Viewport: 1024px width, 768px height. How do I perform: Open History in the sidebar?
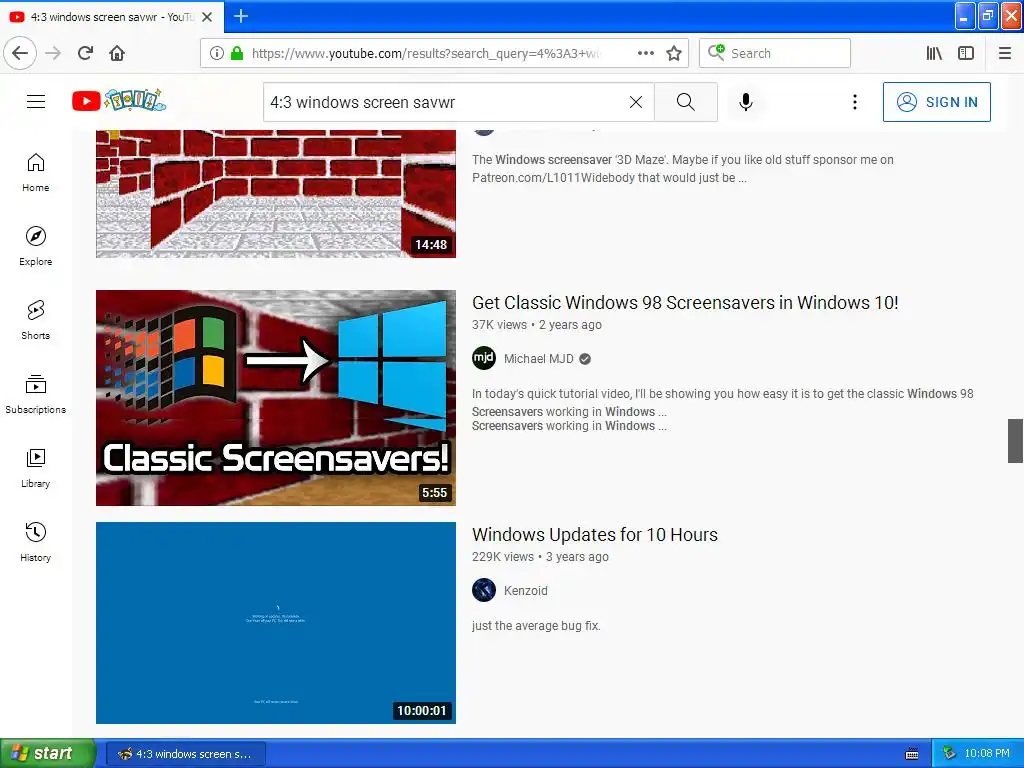35,543
